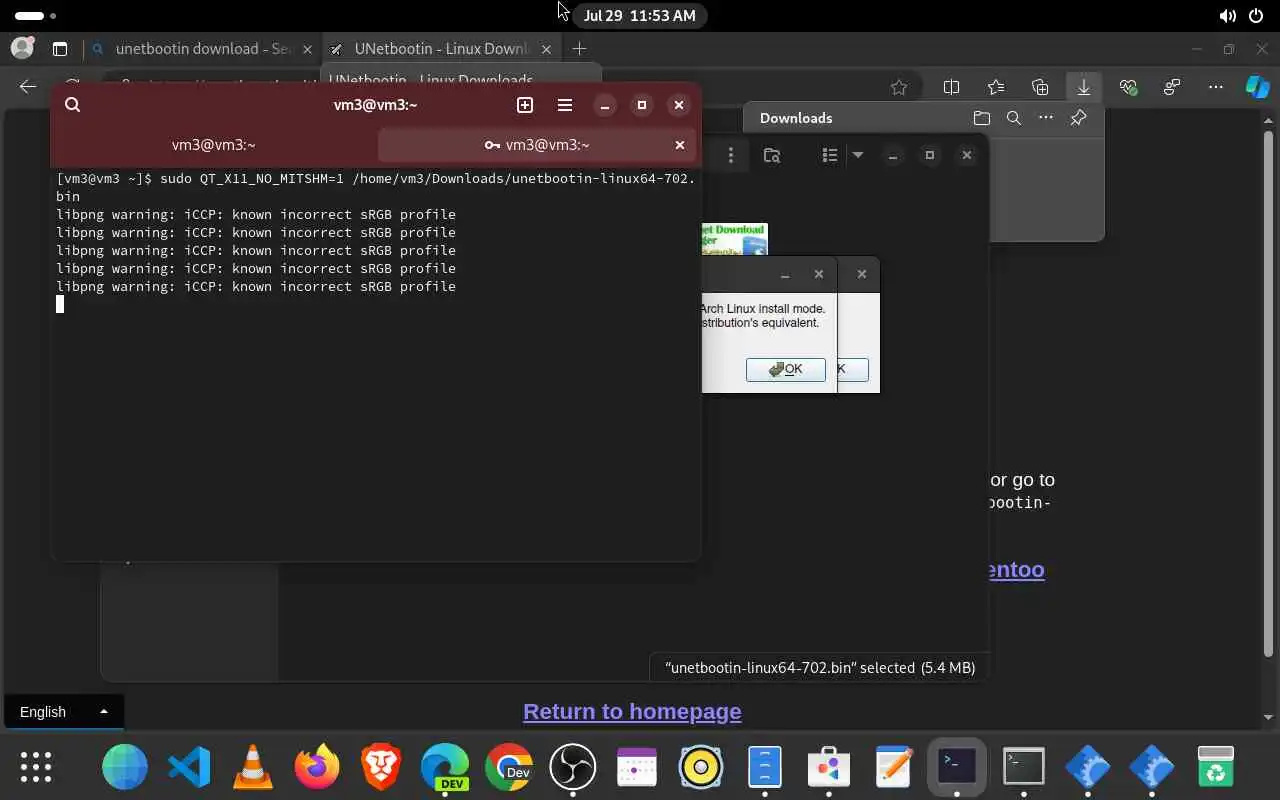Open the English language dropdown

[64, 711]
